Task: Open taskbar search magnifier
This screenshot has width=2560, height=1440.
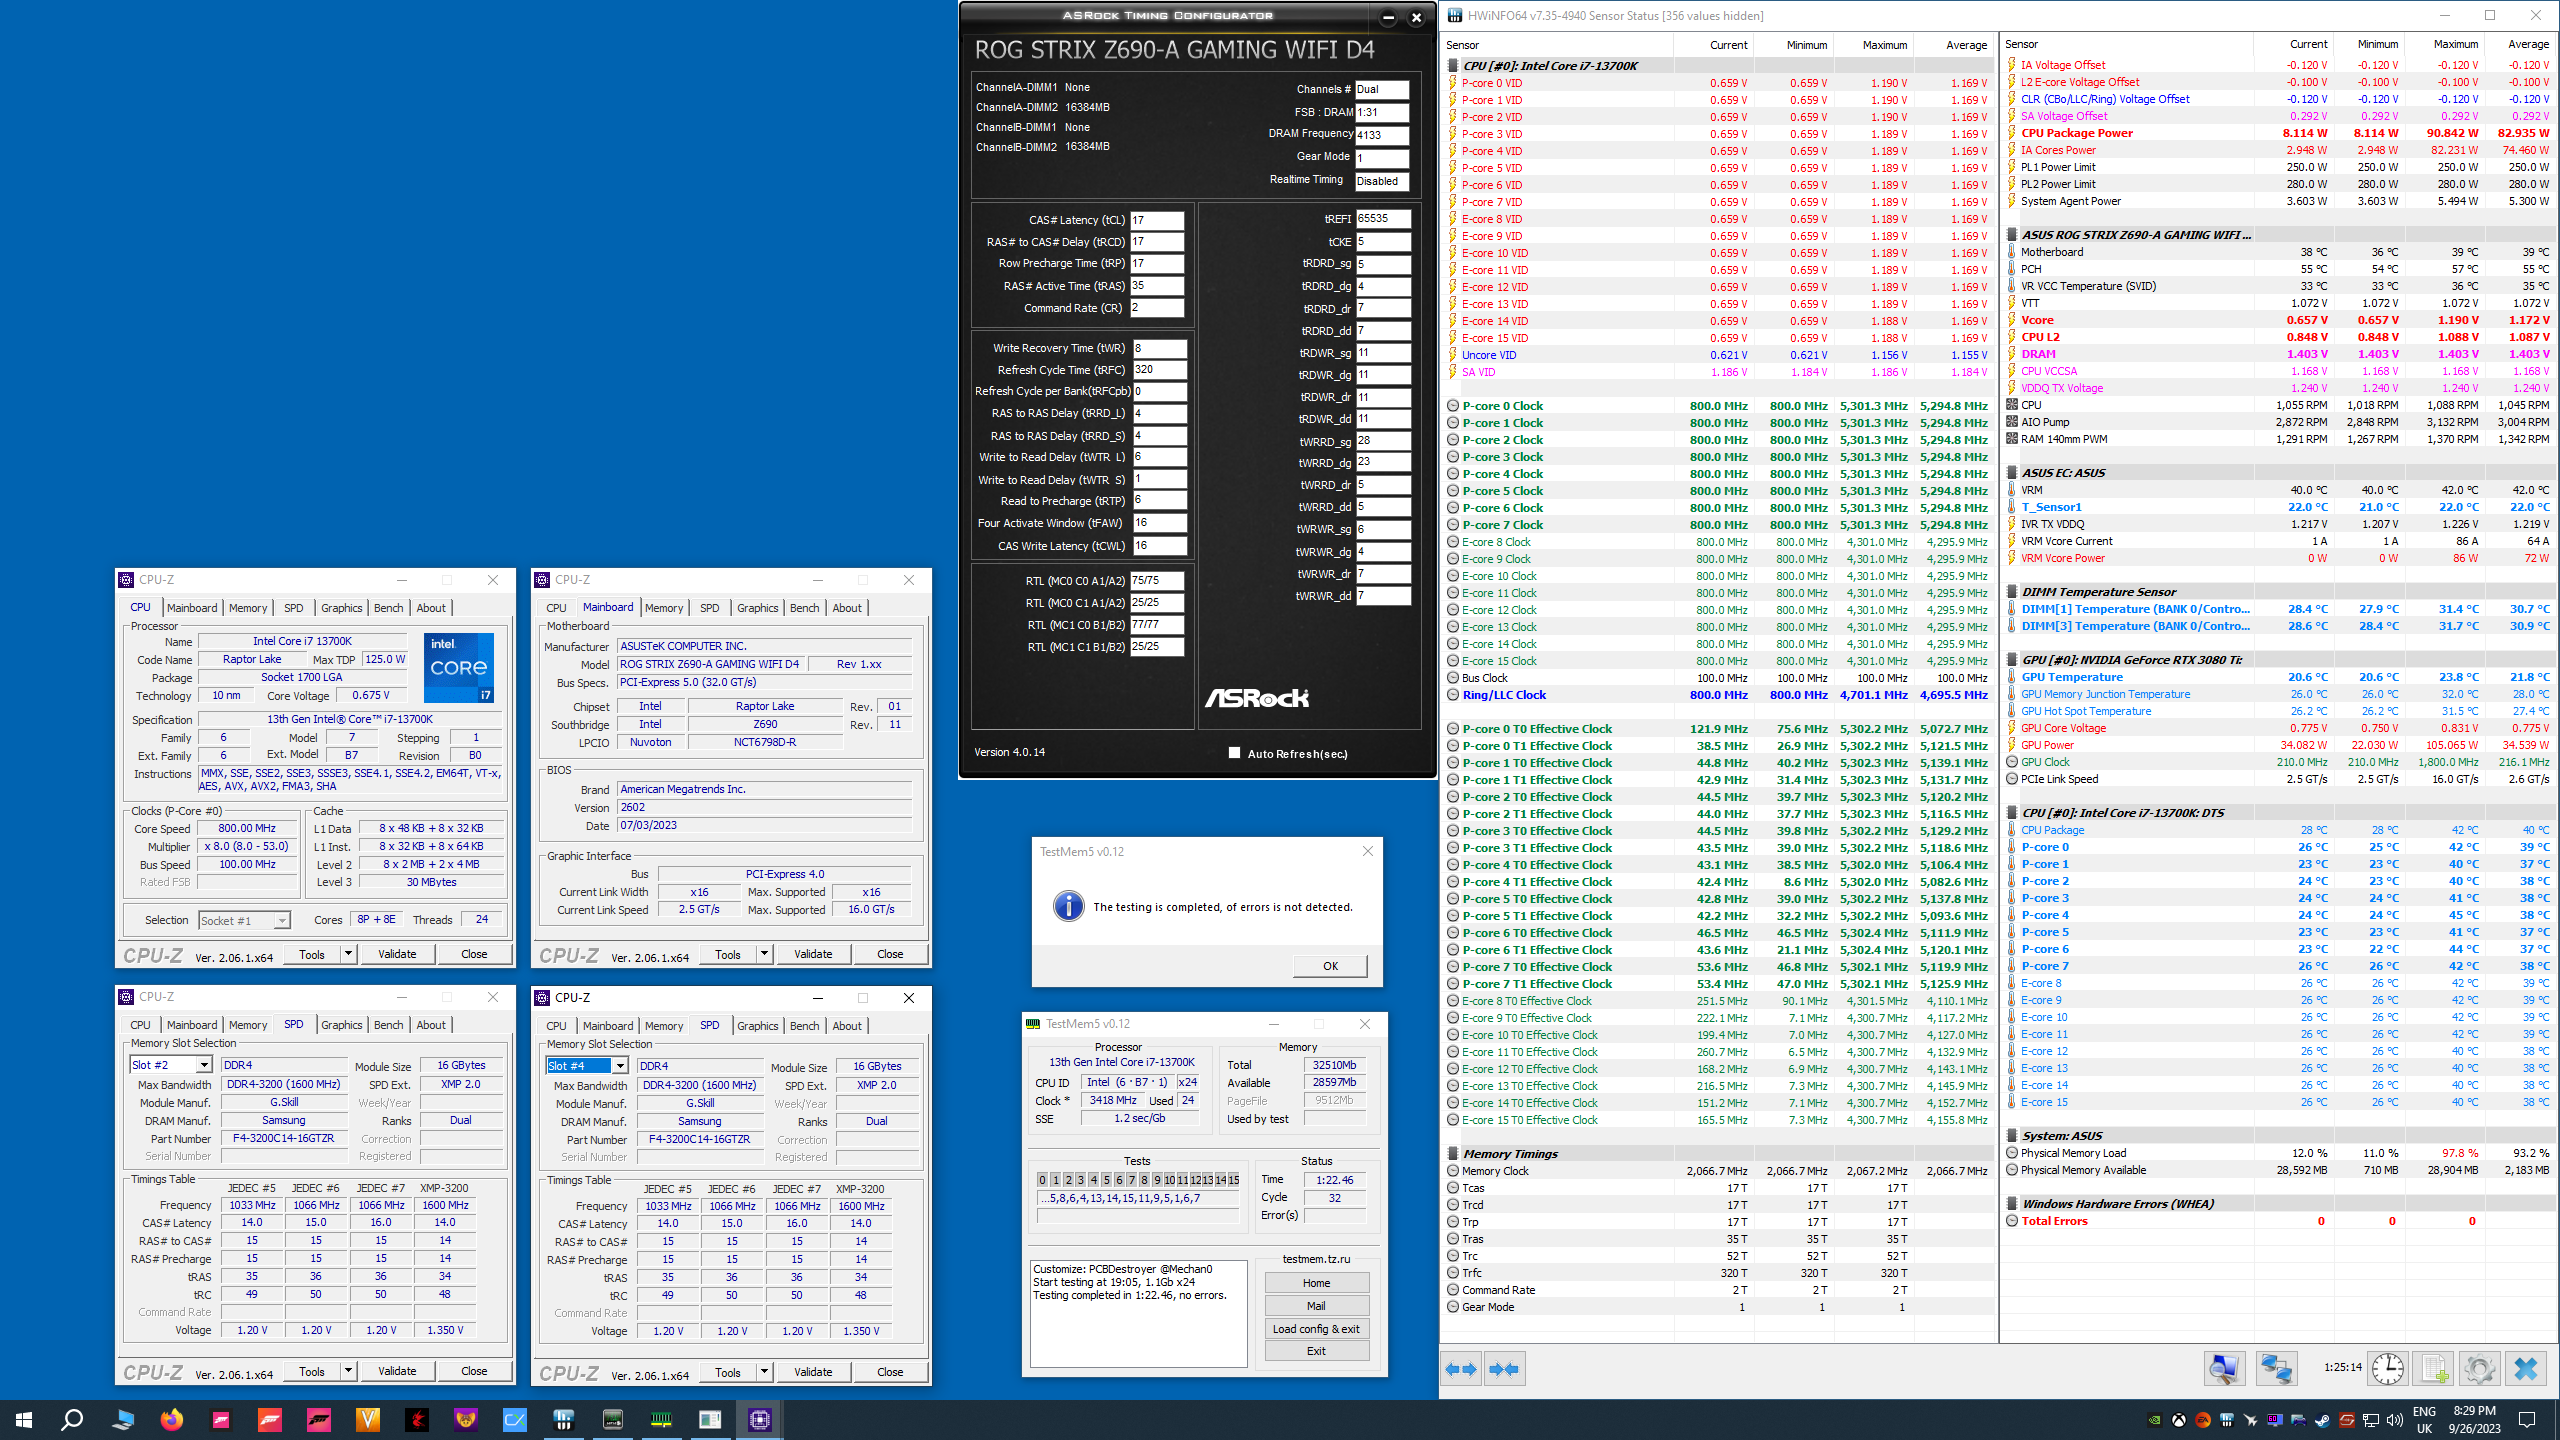Action: (72, 1419)
